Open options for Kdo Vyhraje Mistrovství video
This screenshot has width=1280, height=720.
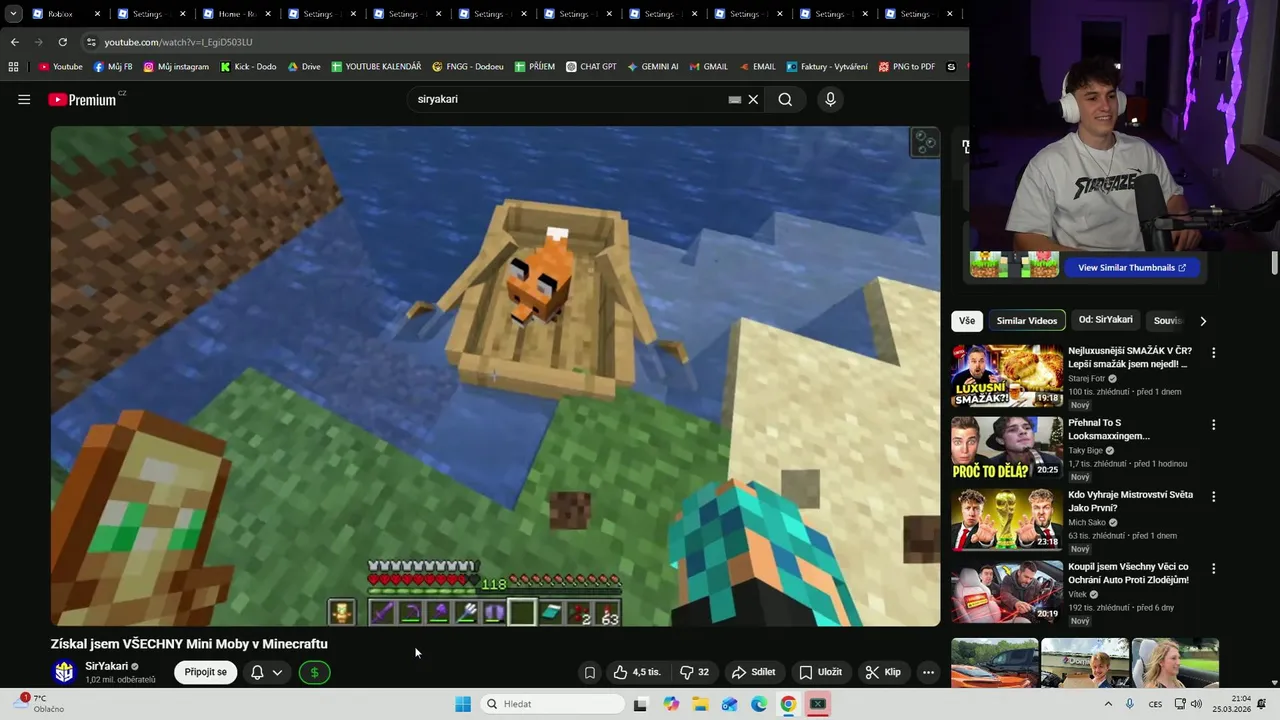point(1213,497)
